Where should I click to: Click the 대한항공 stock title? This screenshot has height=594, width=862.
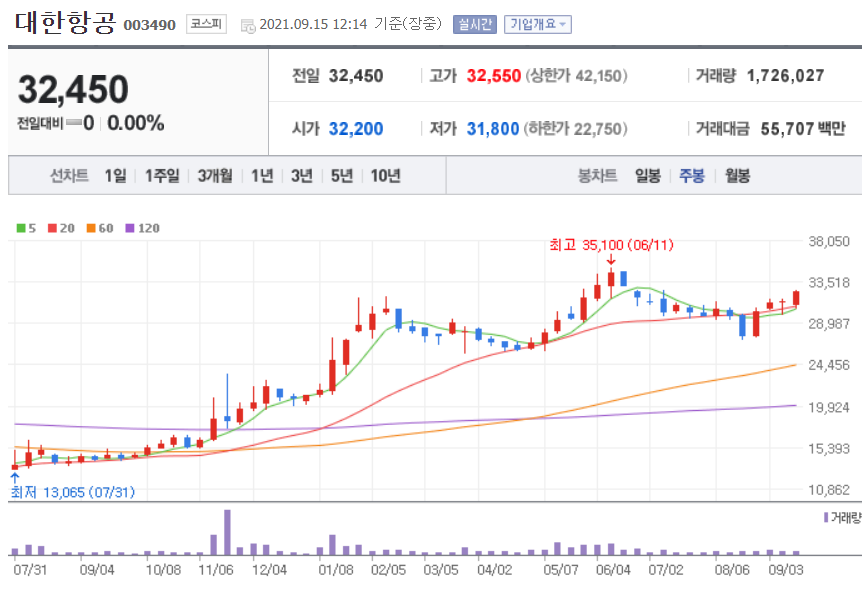click(65, 23)
